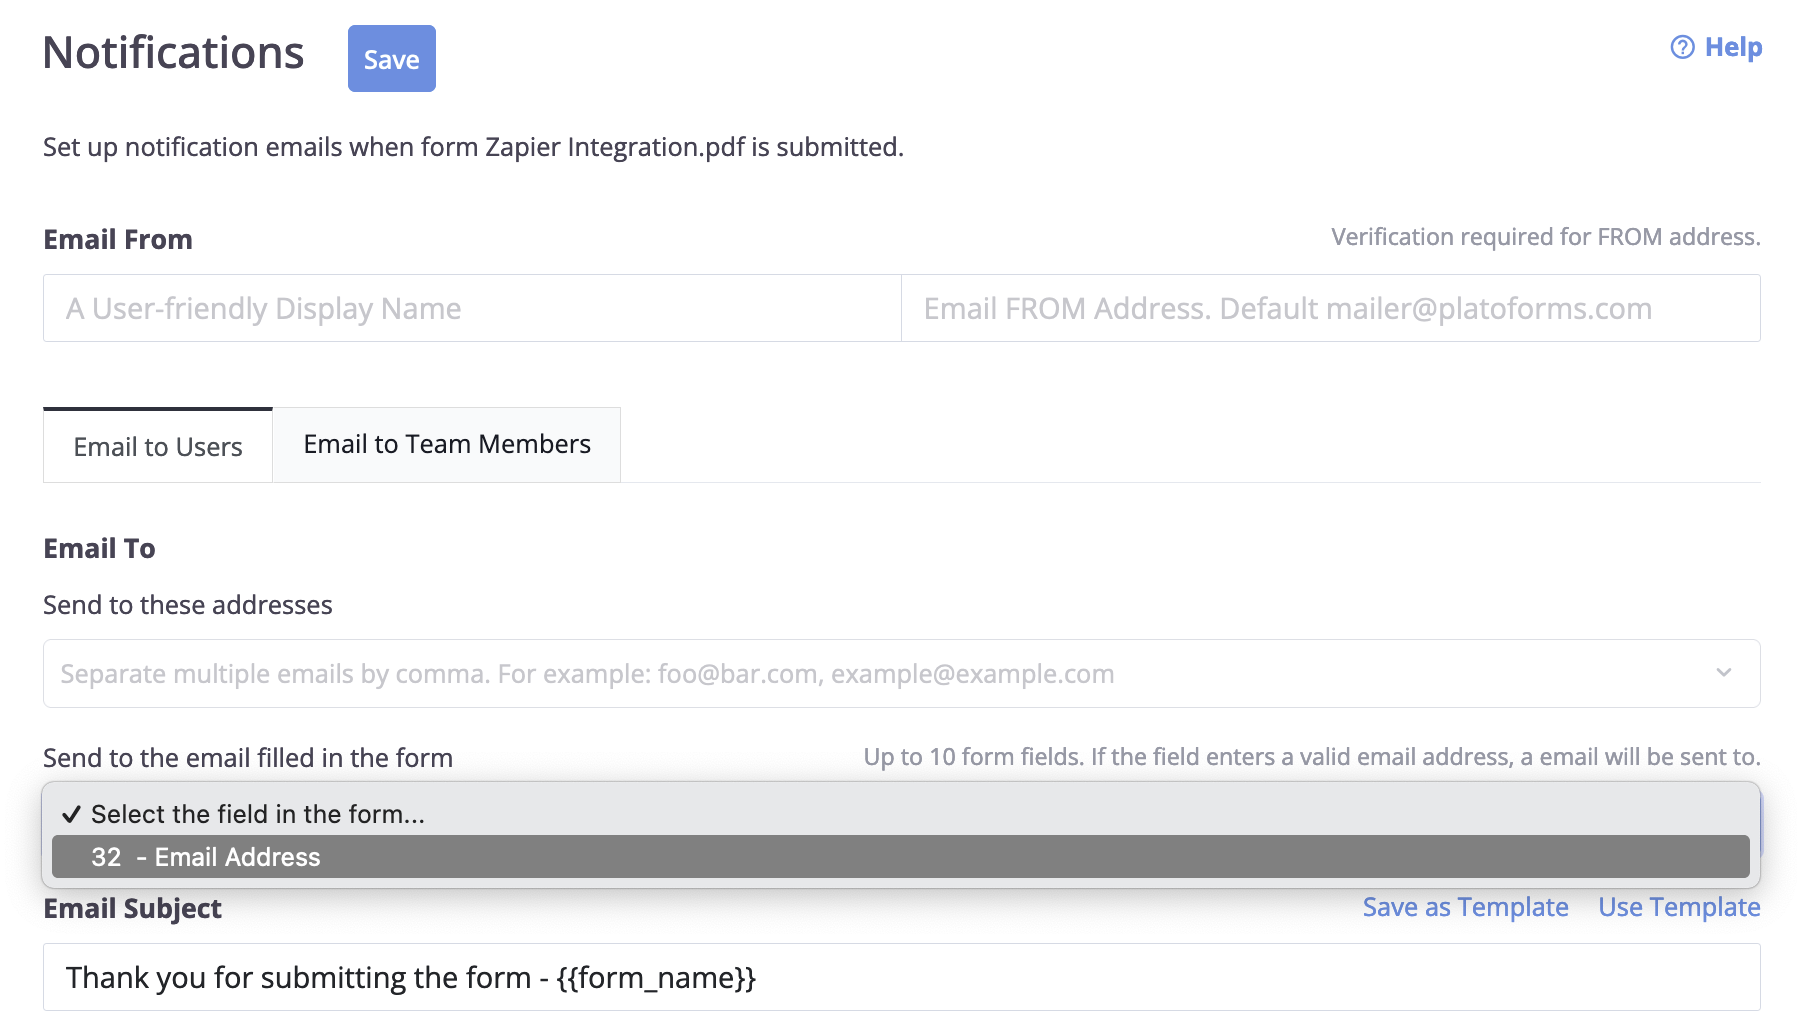The width and height of the screenshot is (1808, 1026).
Task: Click the "Email Subject" section label
Action: [132, 908]
